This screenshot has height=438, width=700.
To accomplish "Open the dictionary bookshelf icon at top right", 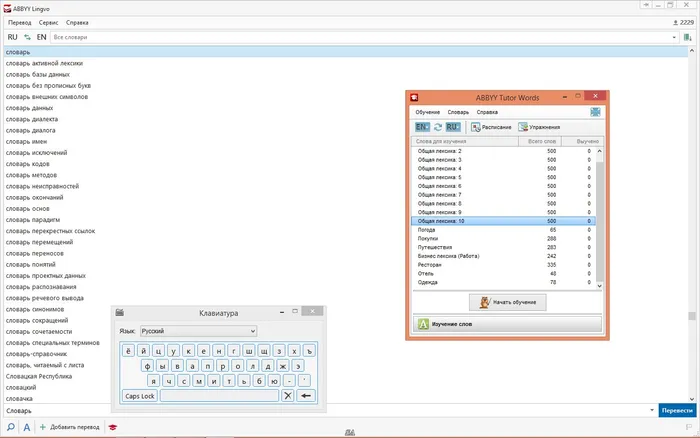I will 688,38.
